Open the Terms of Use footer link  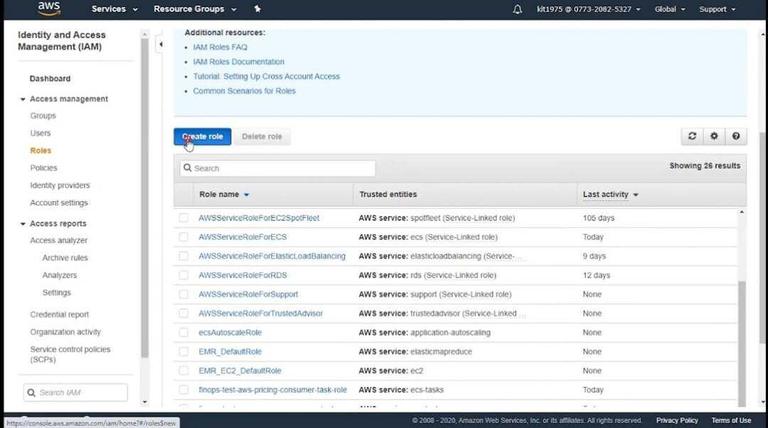pos(731,421)
